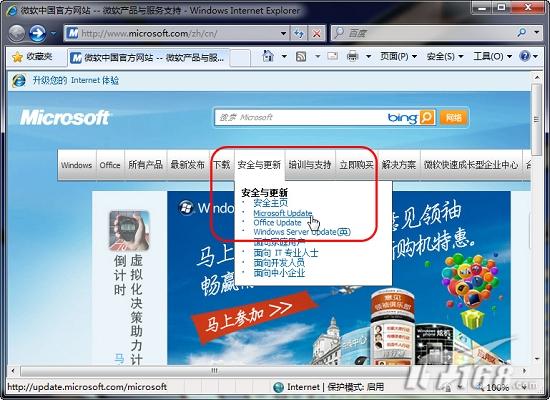Screen dimensions: 550x400
Task: Expand the Home button dropdown arrow
Action: pos(284,56)
